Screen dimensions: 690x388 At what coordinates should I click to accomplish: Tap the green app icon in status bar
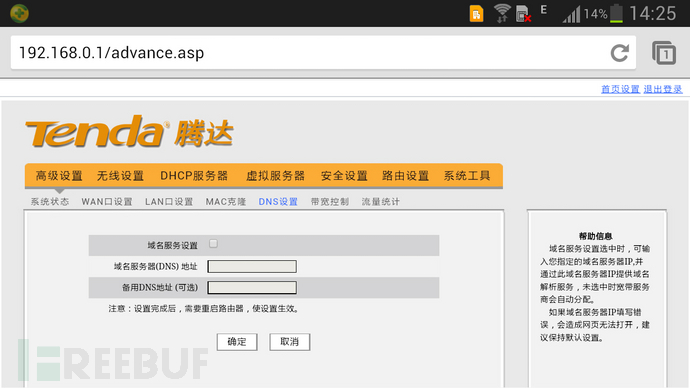[19, 13]
